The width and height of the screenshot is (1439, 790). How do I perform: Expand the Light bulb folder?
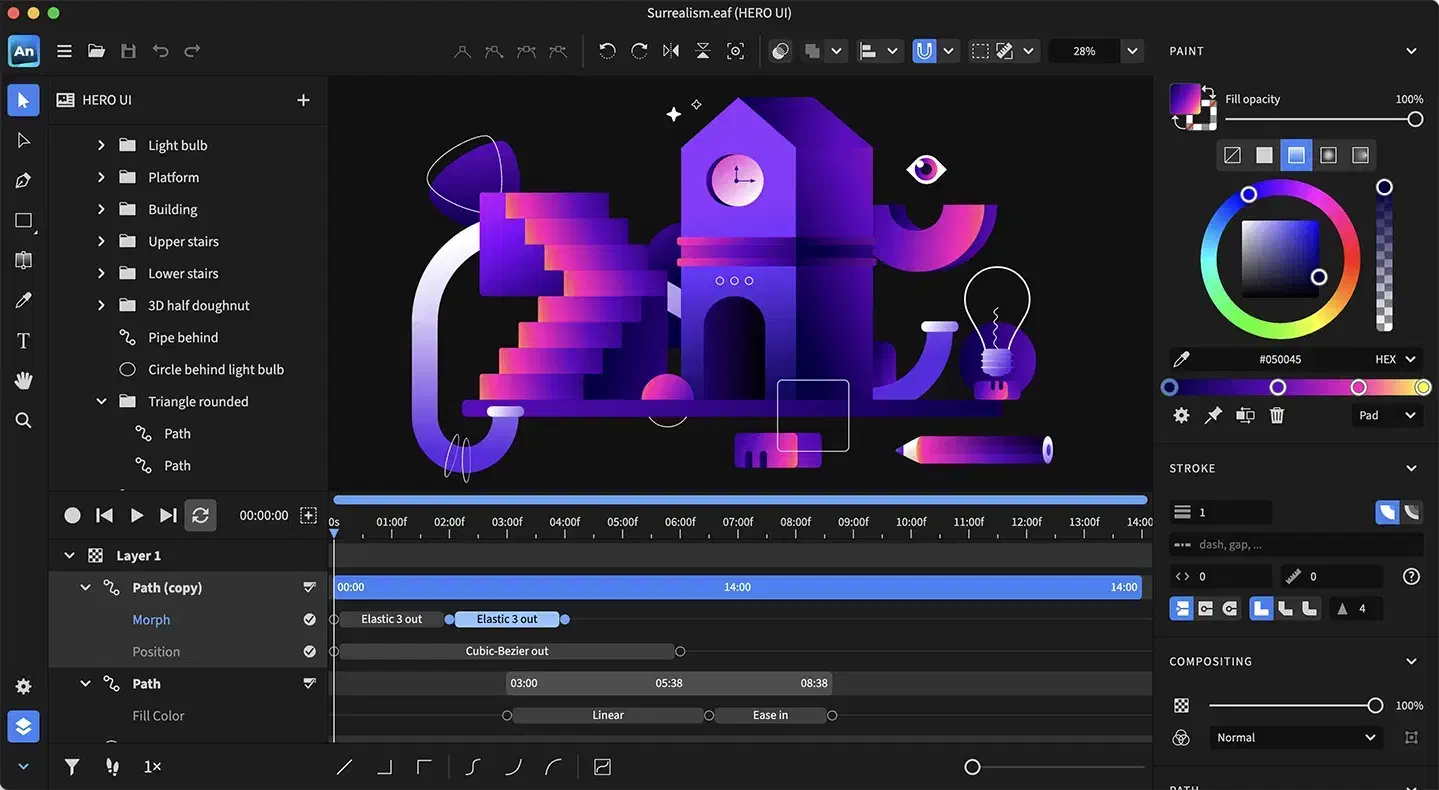(101, 145)
